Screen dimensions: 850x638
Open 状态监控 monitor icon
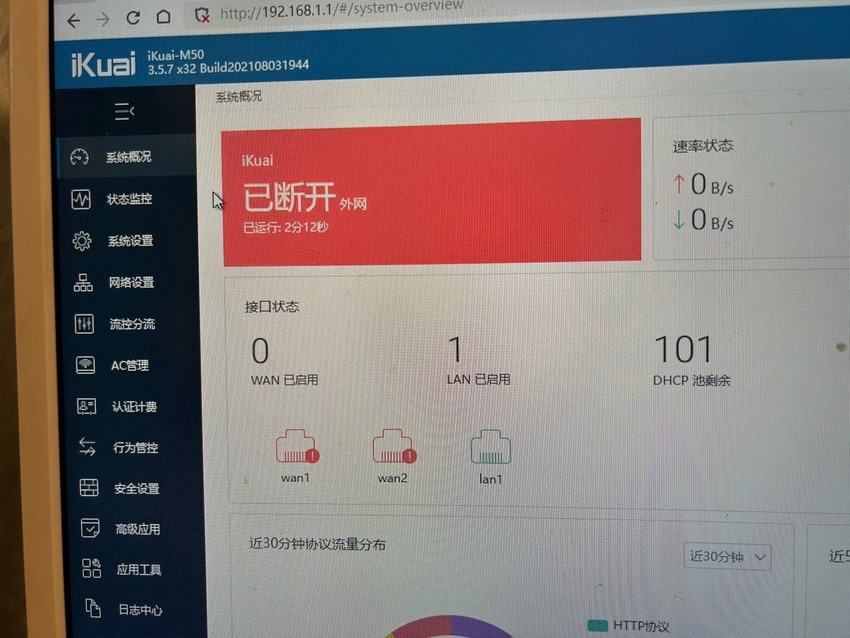pyautogui.click(x=81, y=199)
